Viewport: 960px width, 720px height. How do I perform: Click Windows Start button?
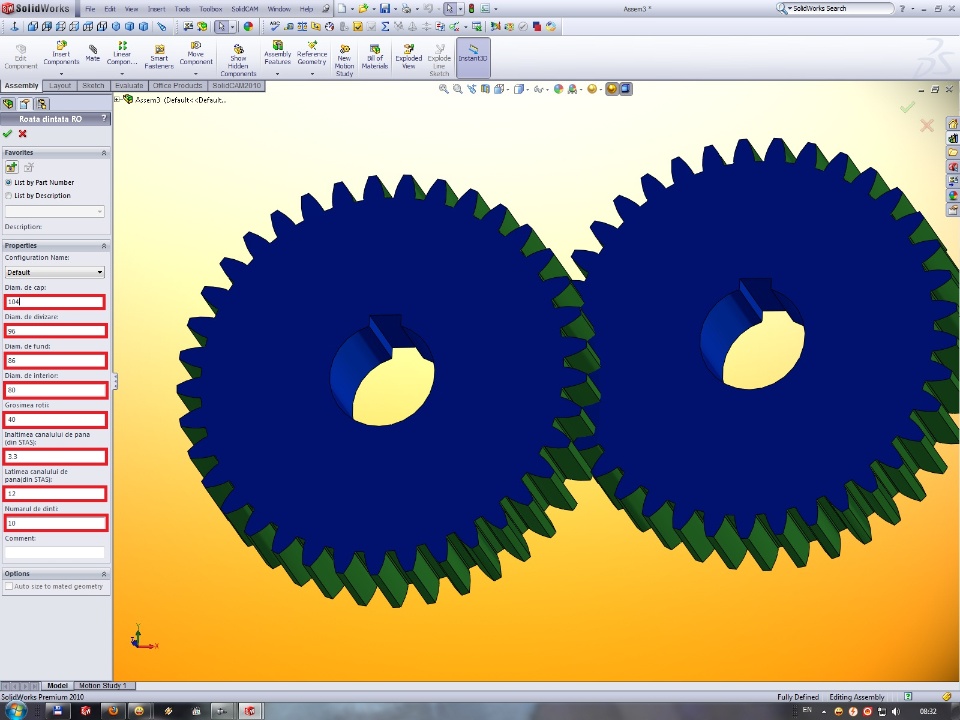(14, 711)
